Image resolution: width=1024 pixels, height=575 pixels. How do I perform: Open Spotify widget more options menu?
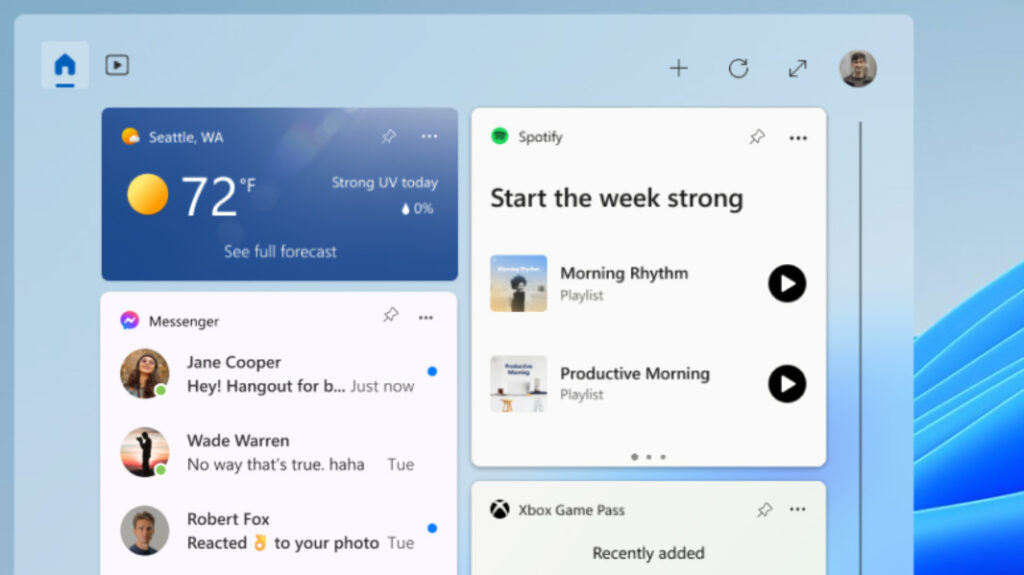798,138
